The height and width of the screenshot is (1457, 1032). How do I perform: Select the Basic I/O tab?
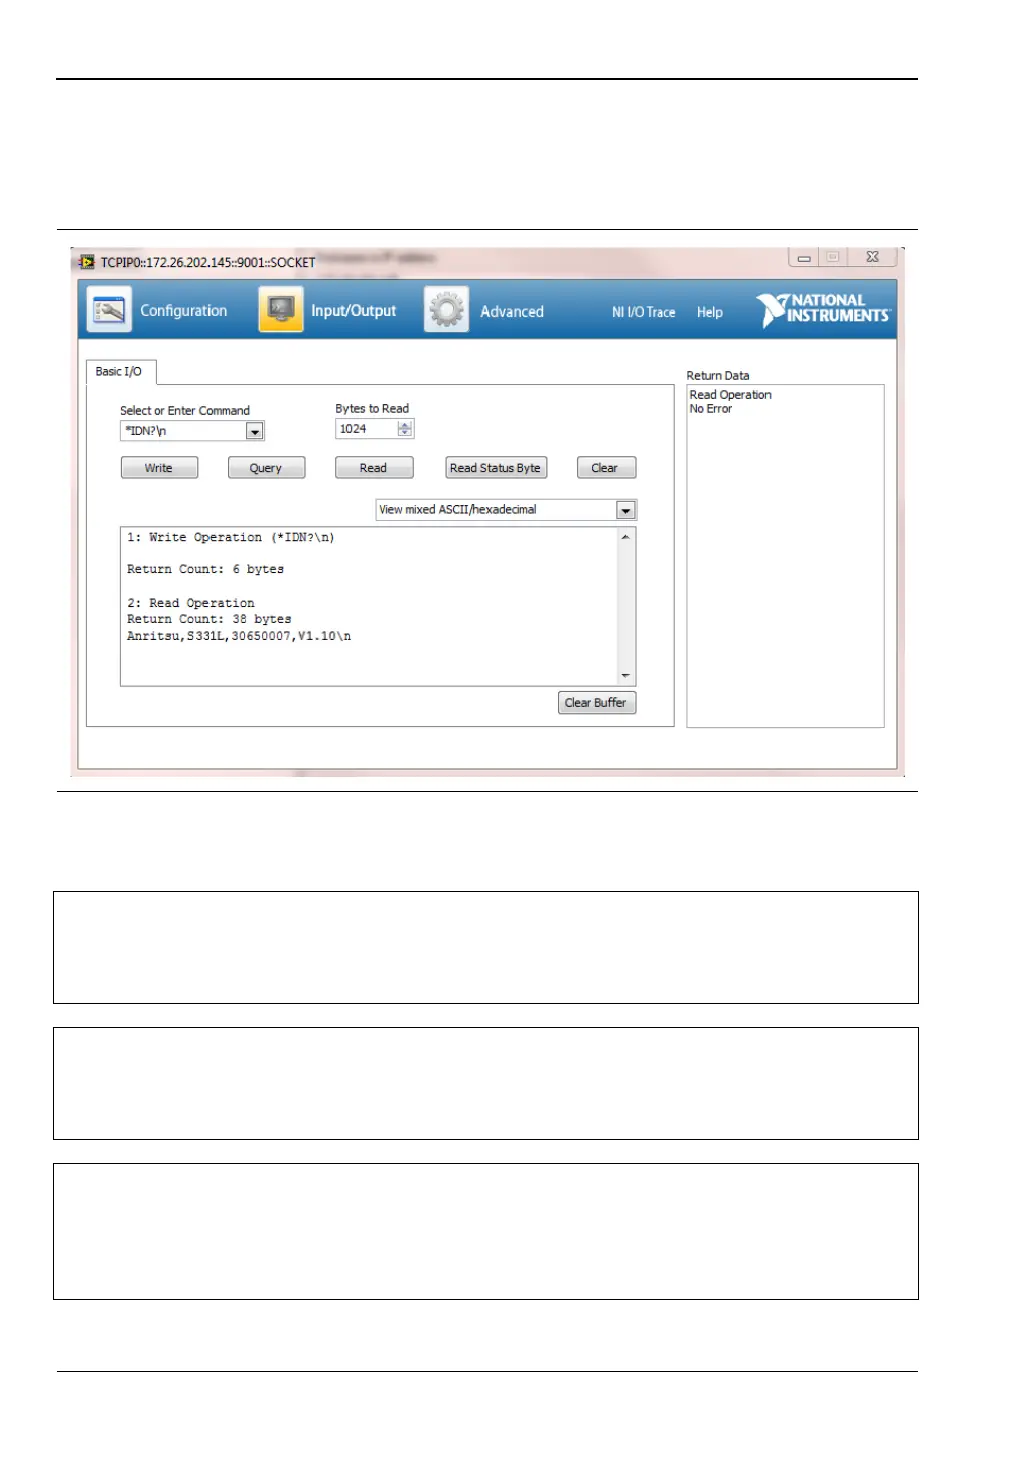pos(119,371)
